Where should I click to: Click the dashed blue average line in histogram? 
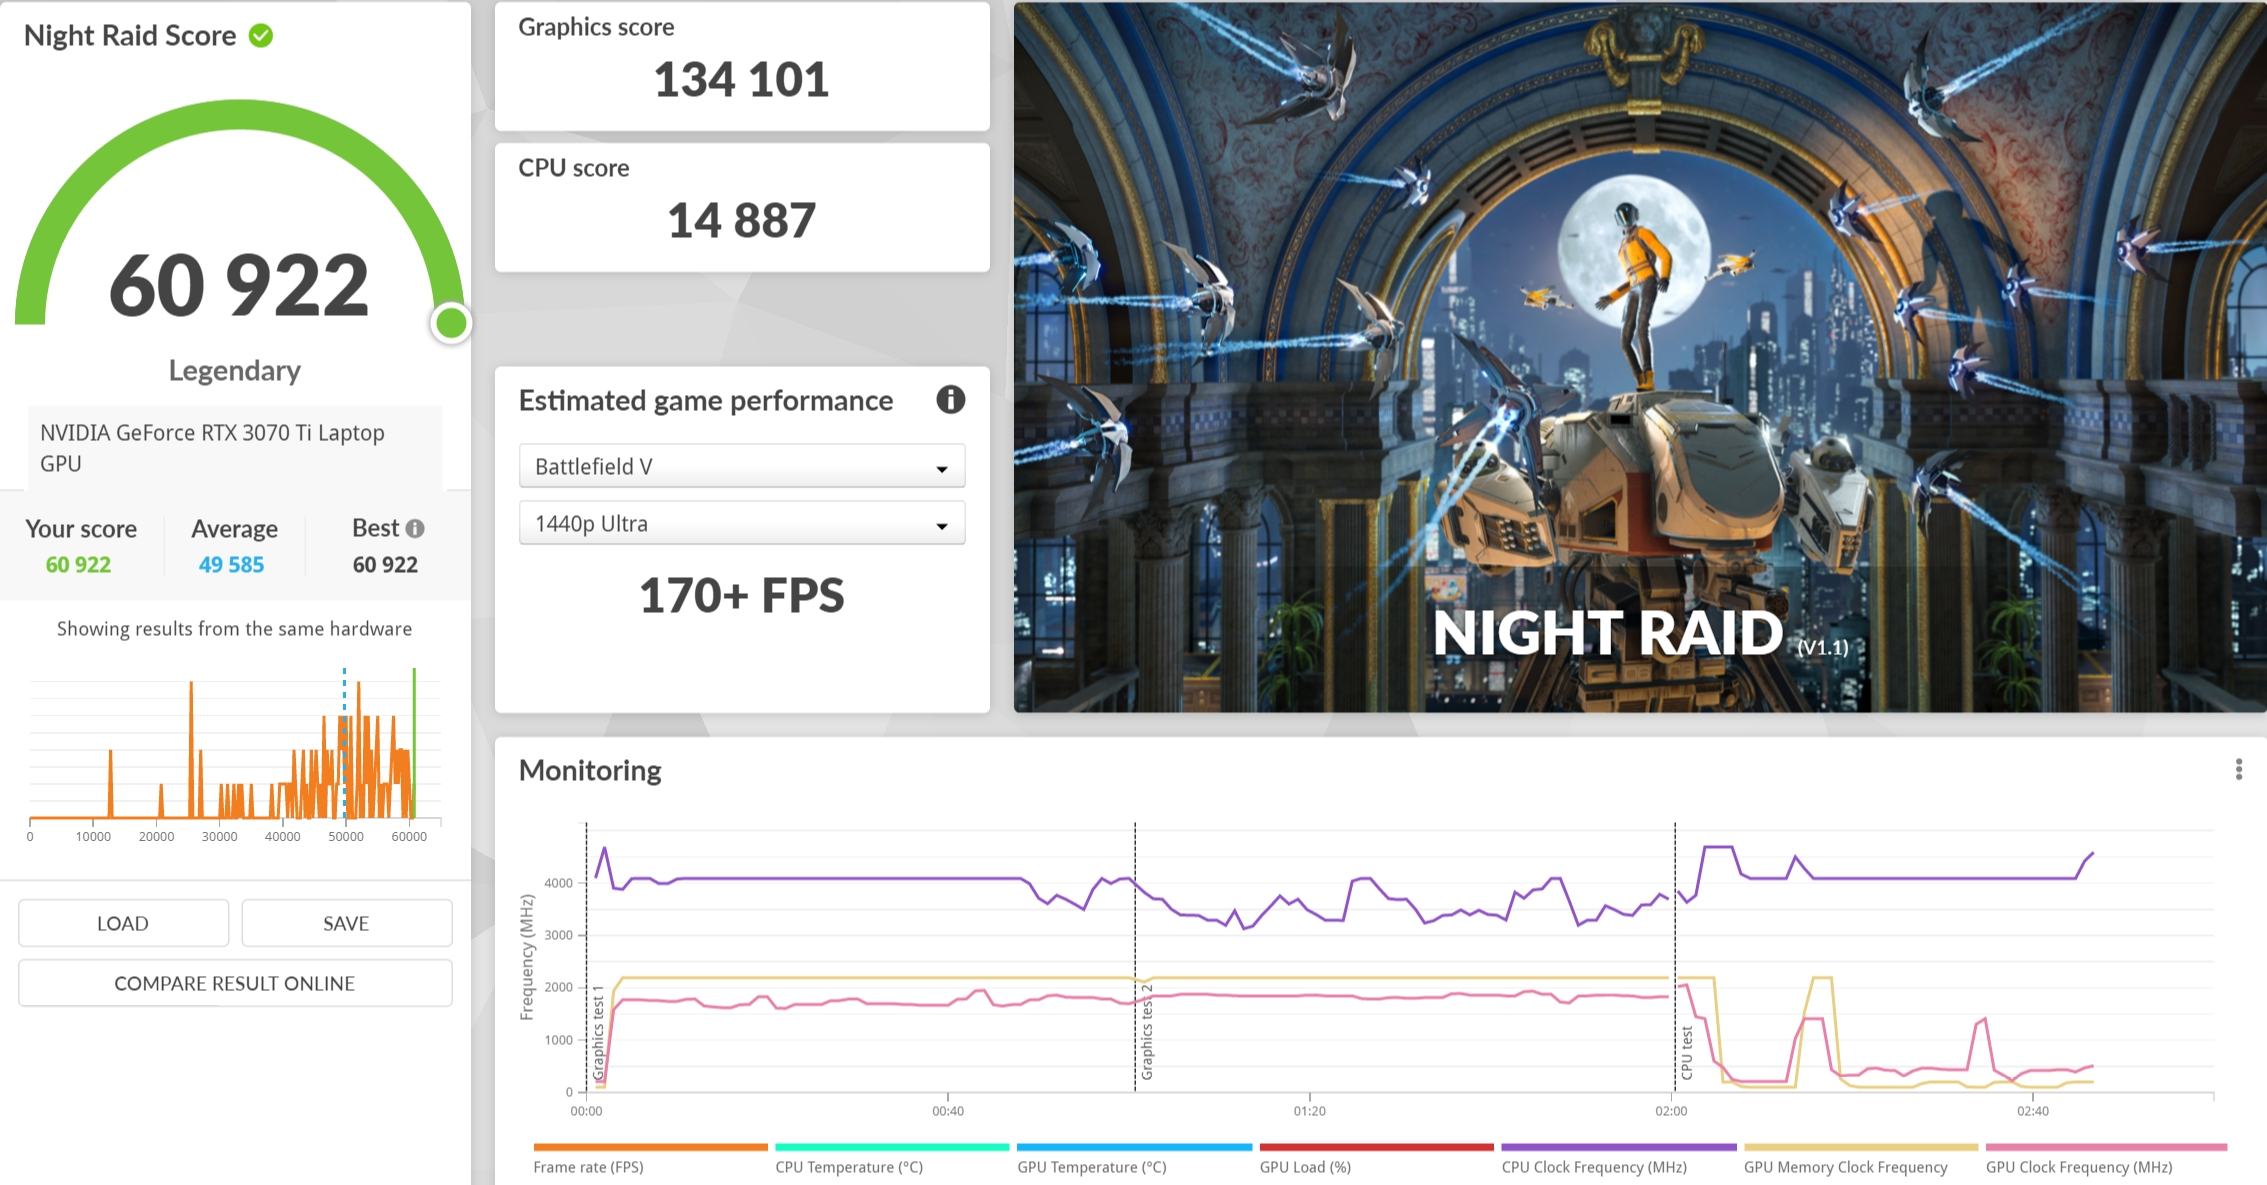click(x=344, y=743)
